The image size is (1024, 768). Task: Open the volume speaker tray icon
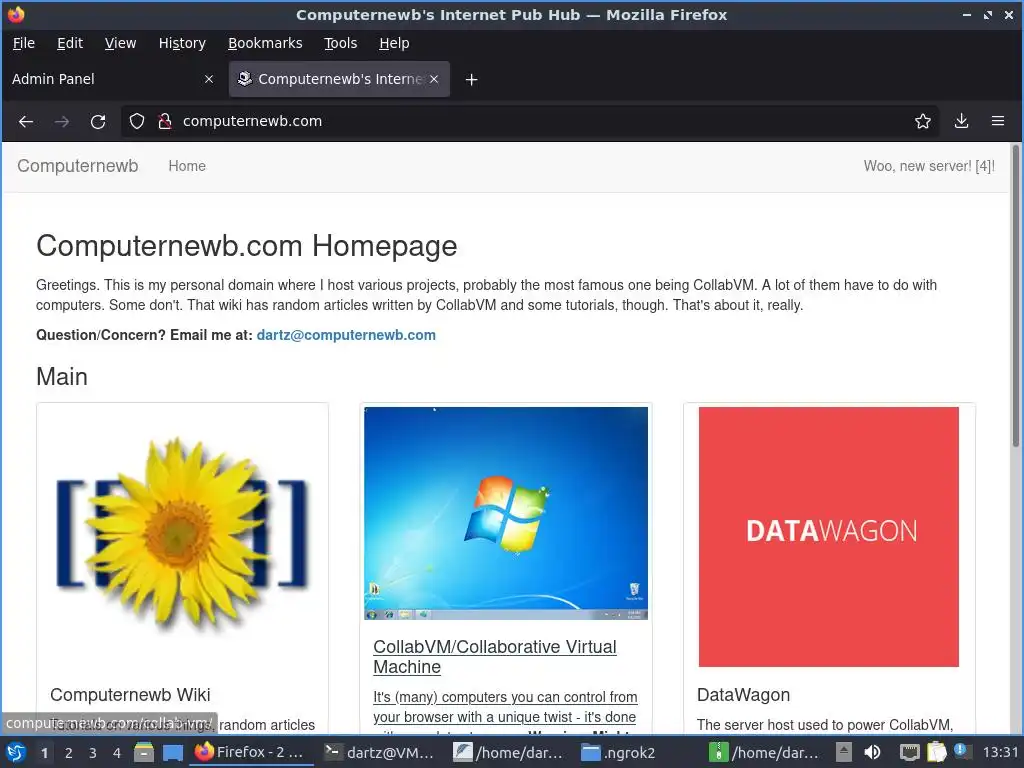click(872, 752)
